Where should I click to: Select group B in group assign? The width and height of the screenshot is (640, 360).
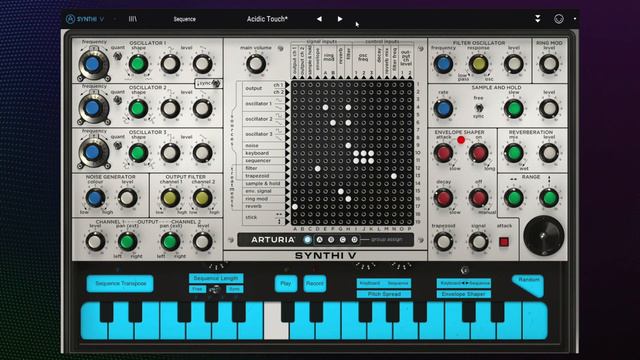331,240
